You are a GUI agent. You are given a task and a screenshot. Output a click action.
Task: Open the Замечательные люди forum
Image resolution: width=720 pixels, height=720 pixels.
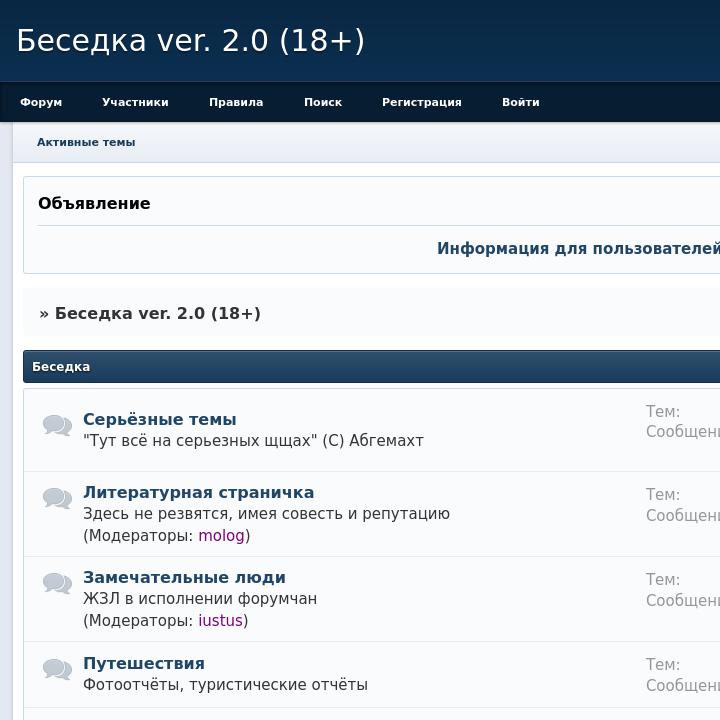tap(184, 577)
